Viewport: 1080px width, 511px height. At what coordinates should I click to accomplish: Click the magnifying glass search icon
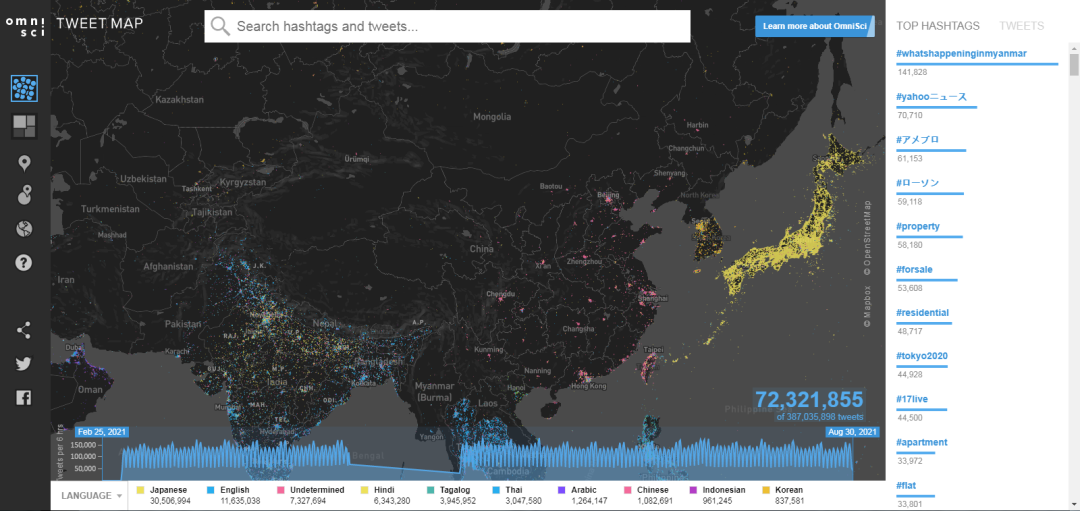tap(220, 26)
